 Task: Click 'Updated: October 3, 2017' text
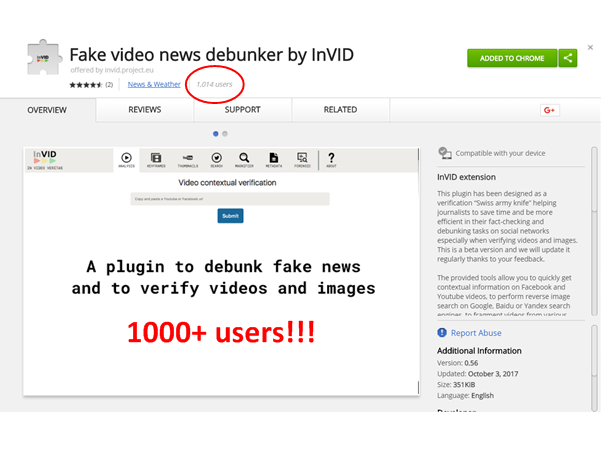[x=478, y=374]
